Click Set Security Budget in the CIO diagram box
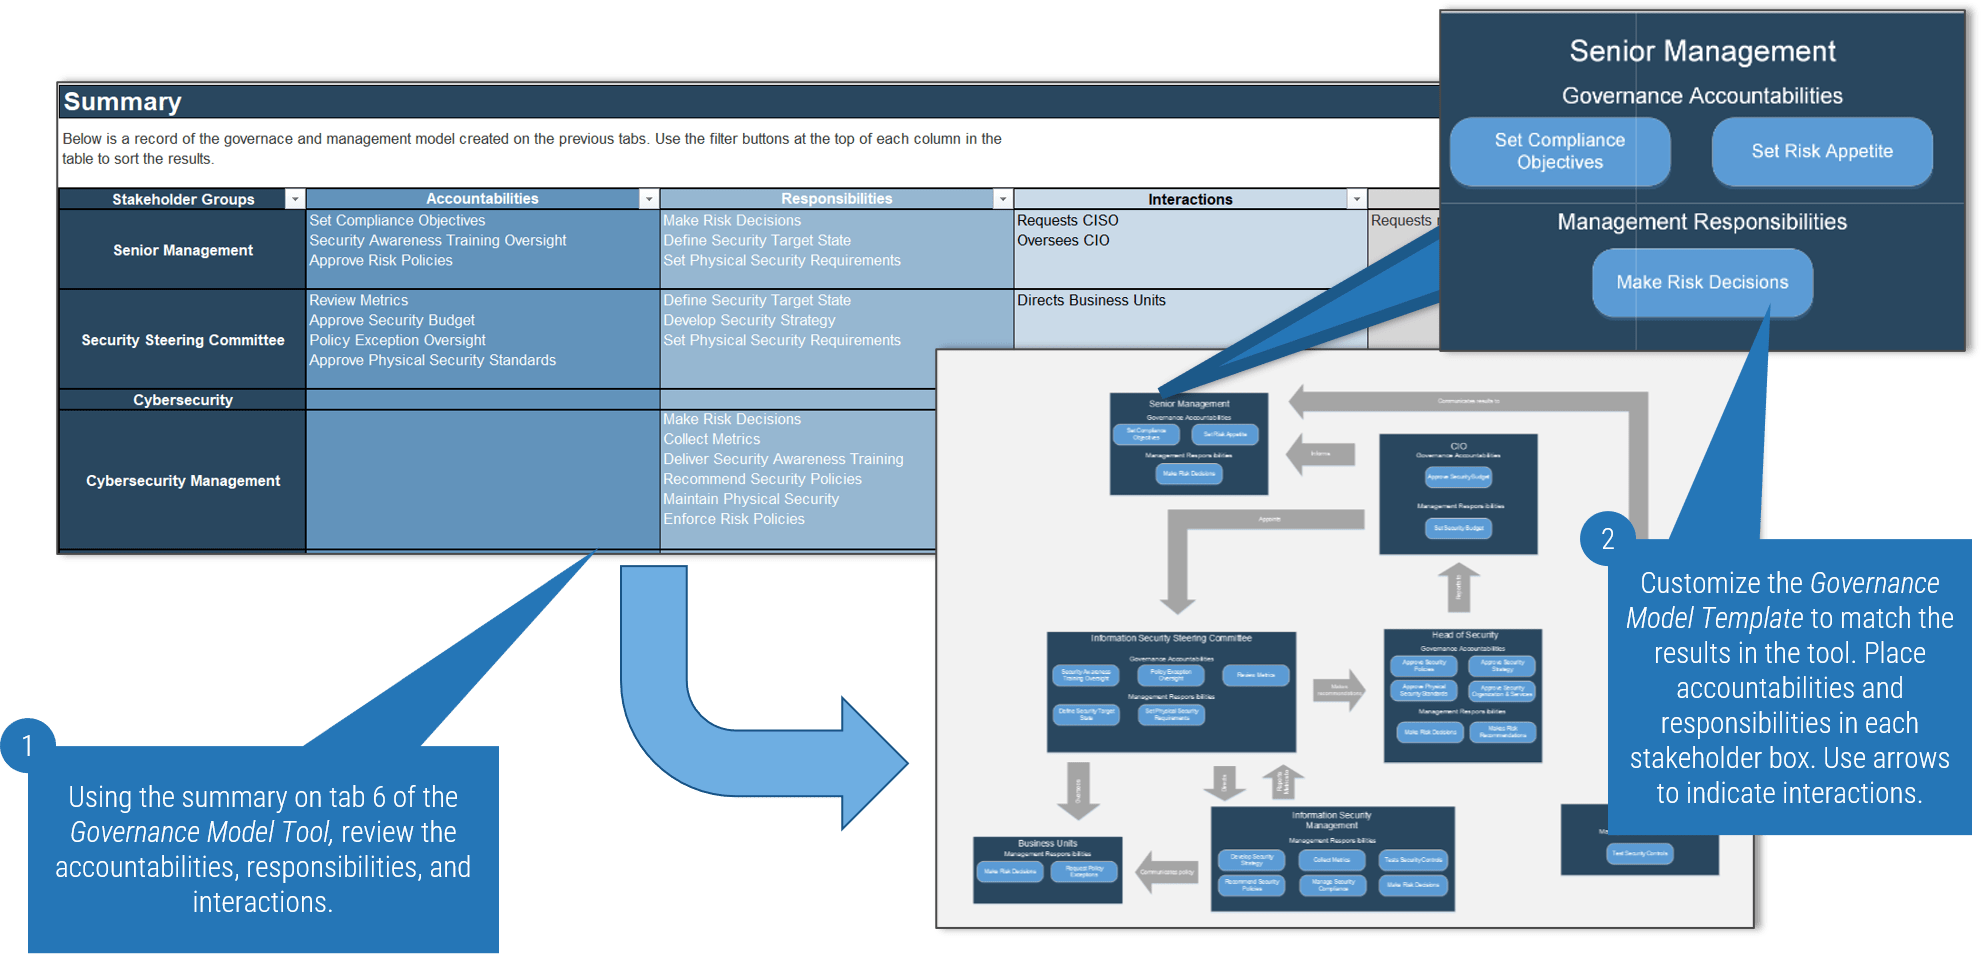This screenshot has width=1981, height=954. 1458,528
